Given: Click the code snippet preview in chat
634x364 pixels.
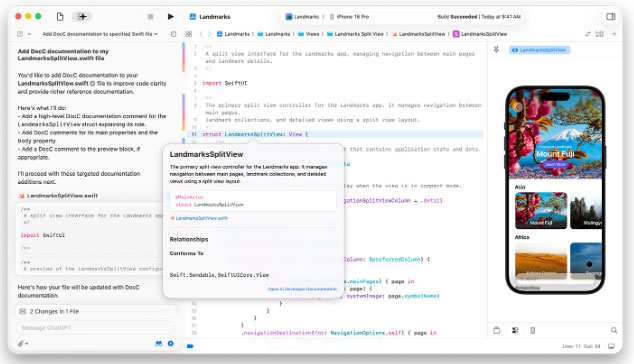Looking at the screenshot, I should pos(91,239).
